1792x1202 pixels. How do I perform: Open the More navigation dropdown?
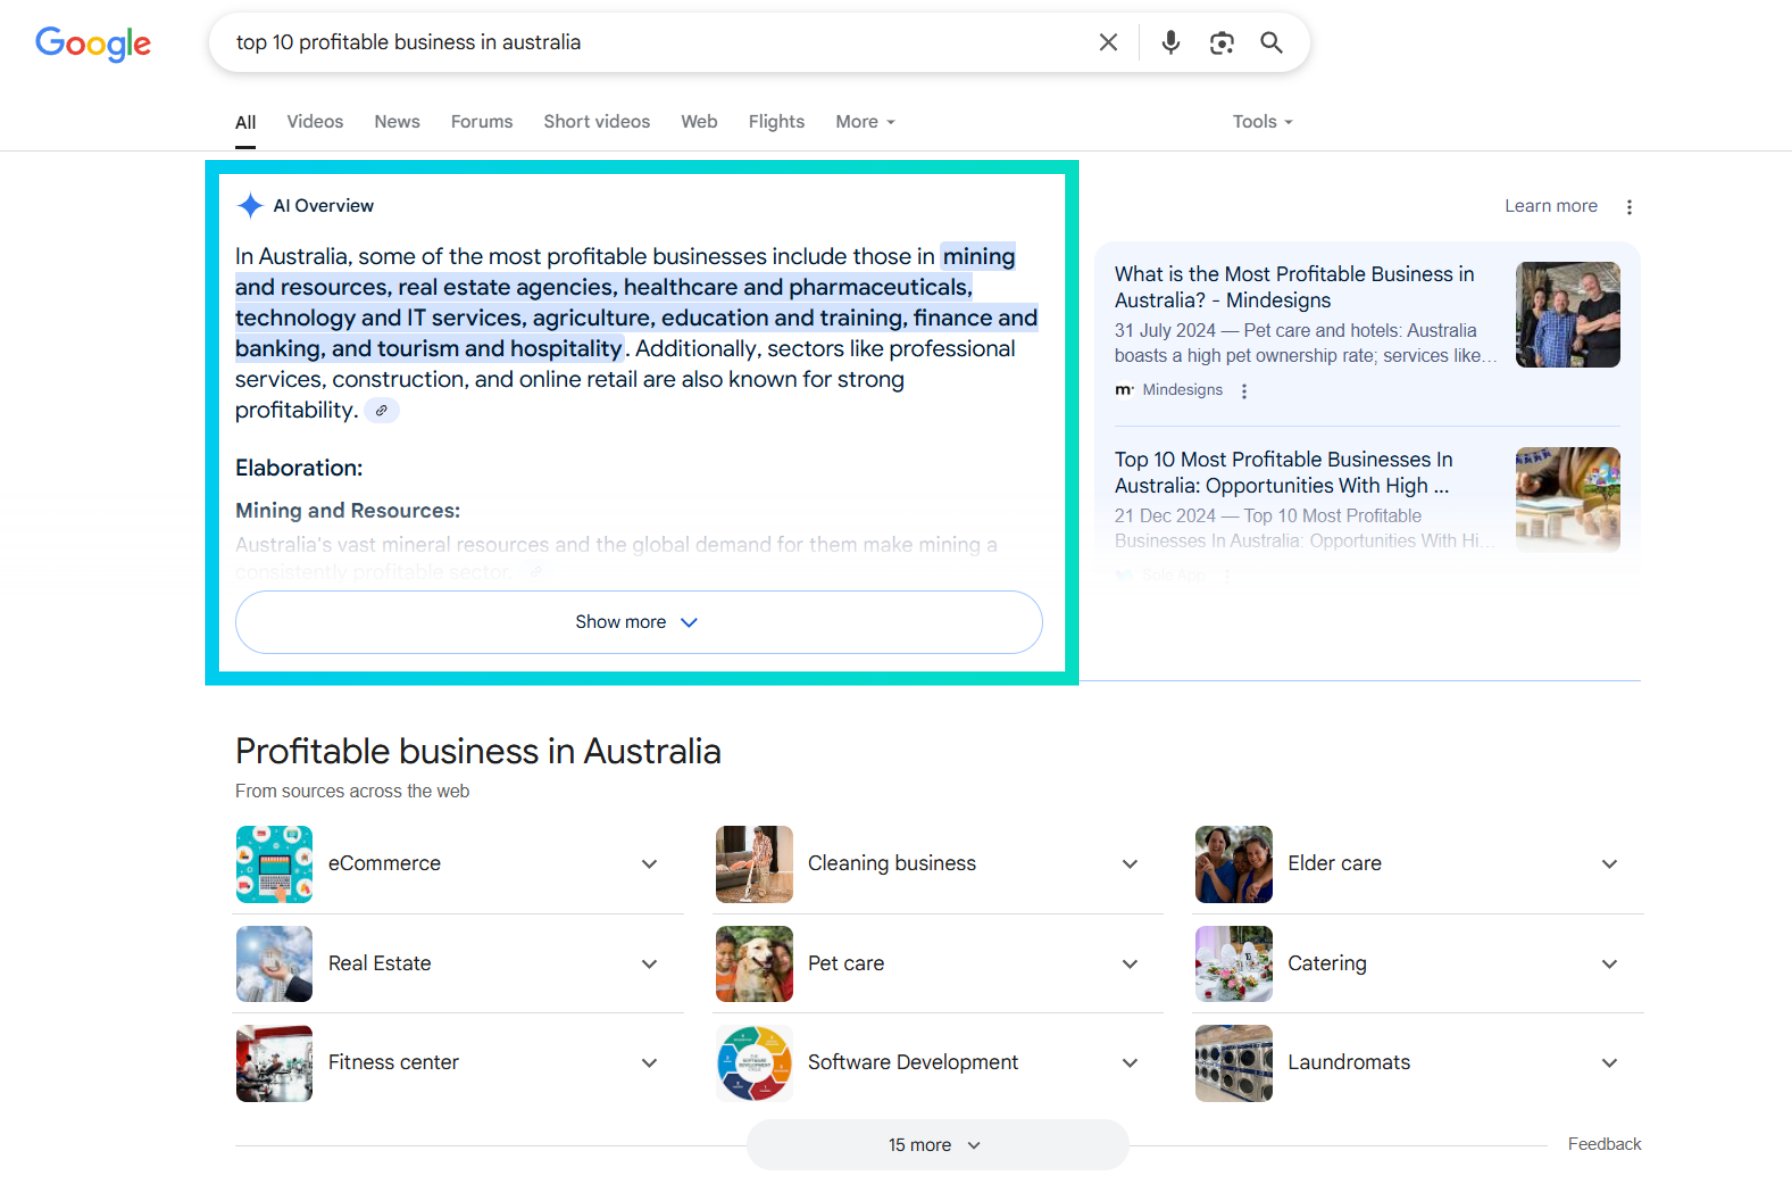click(x=863, y=121)
